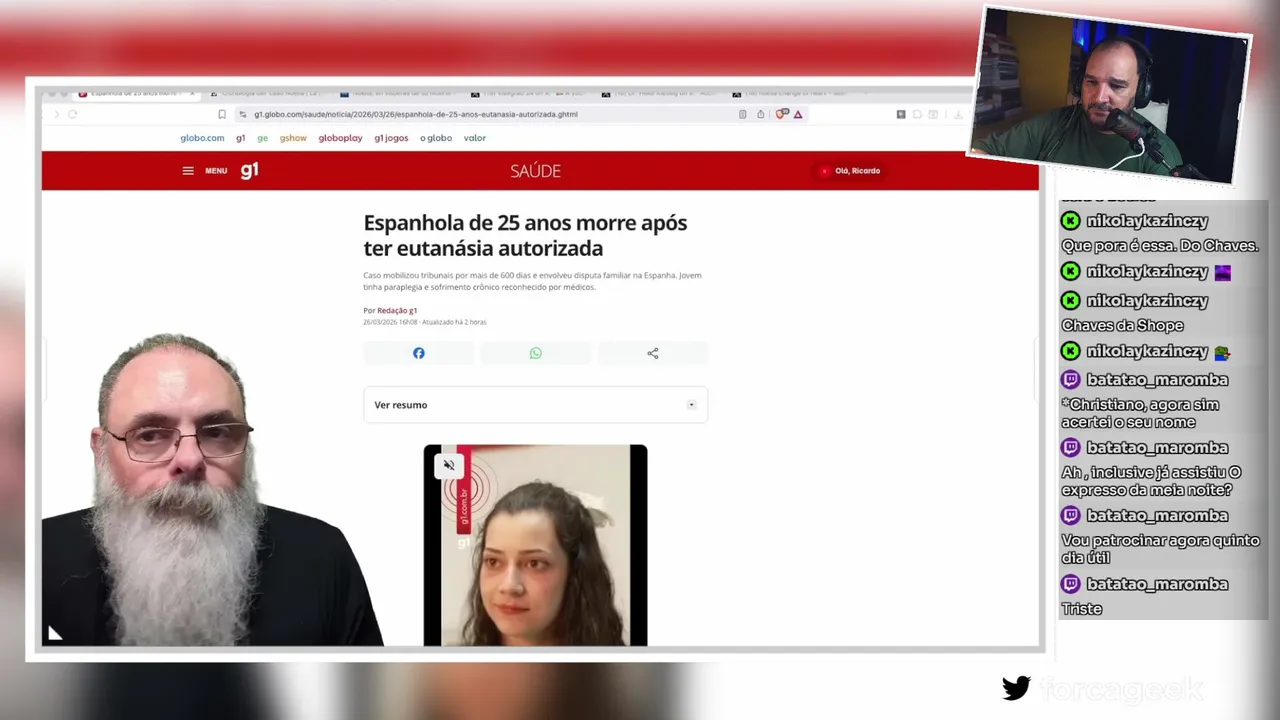Viewport: 1280px width, 720px height.
Task: Click the site info icon before URL
Action: (x=243, y=114)
